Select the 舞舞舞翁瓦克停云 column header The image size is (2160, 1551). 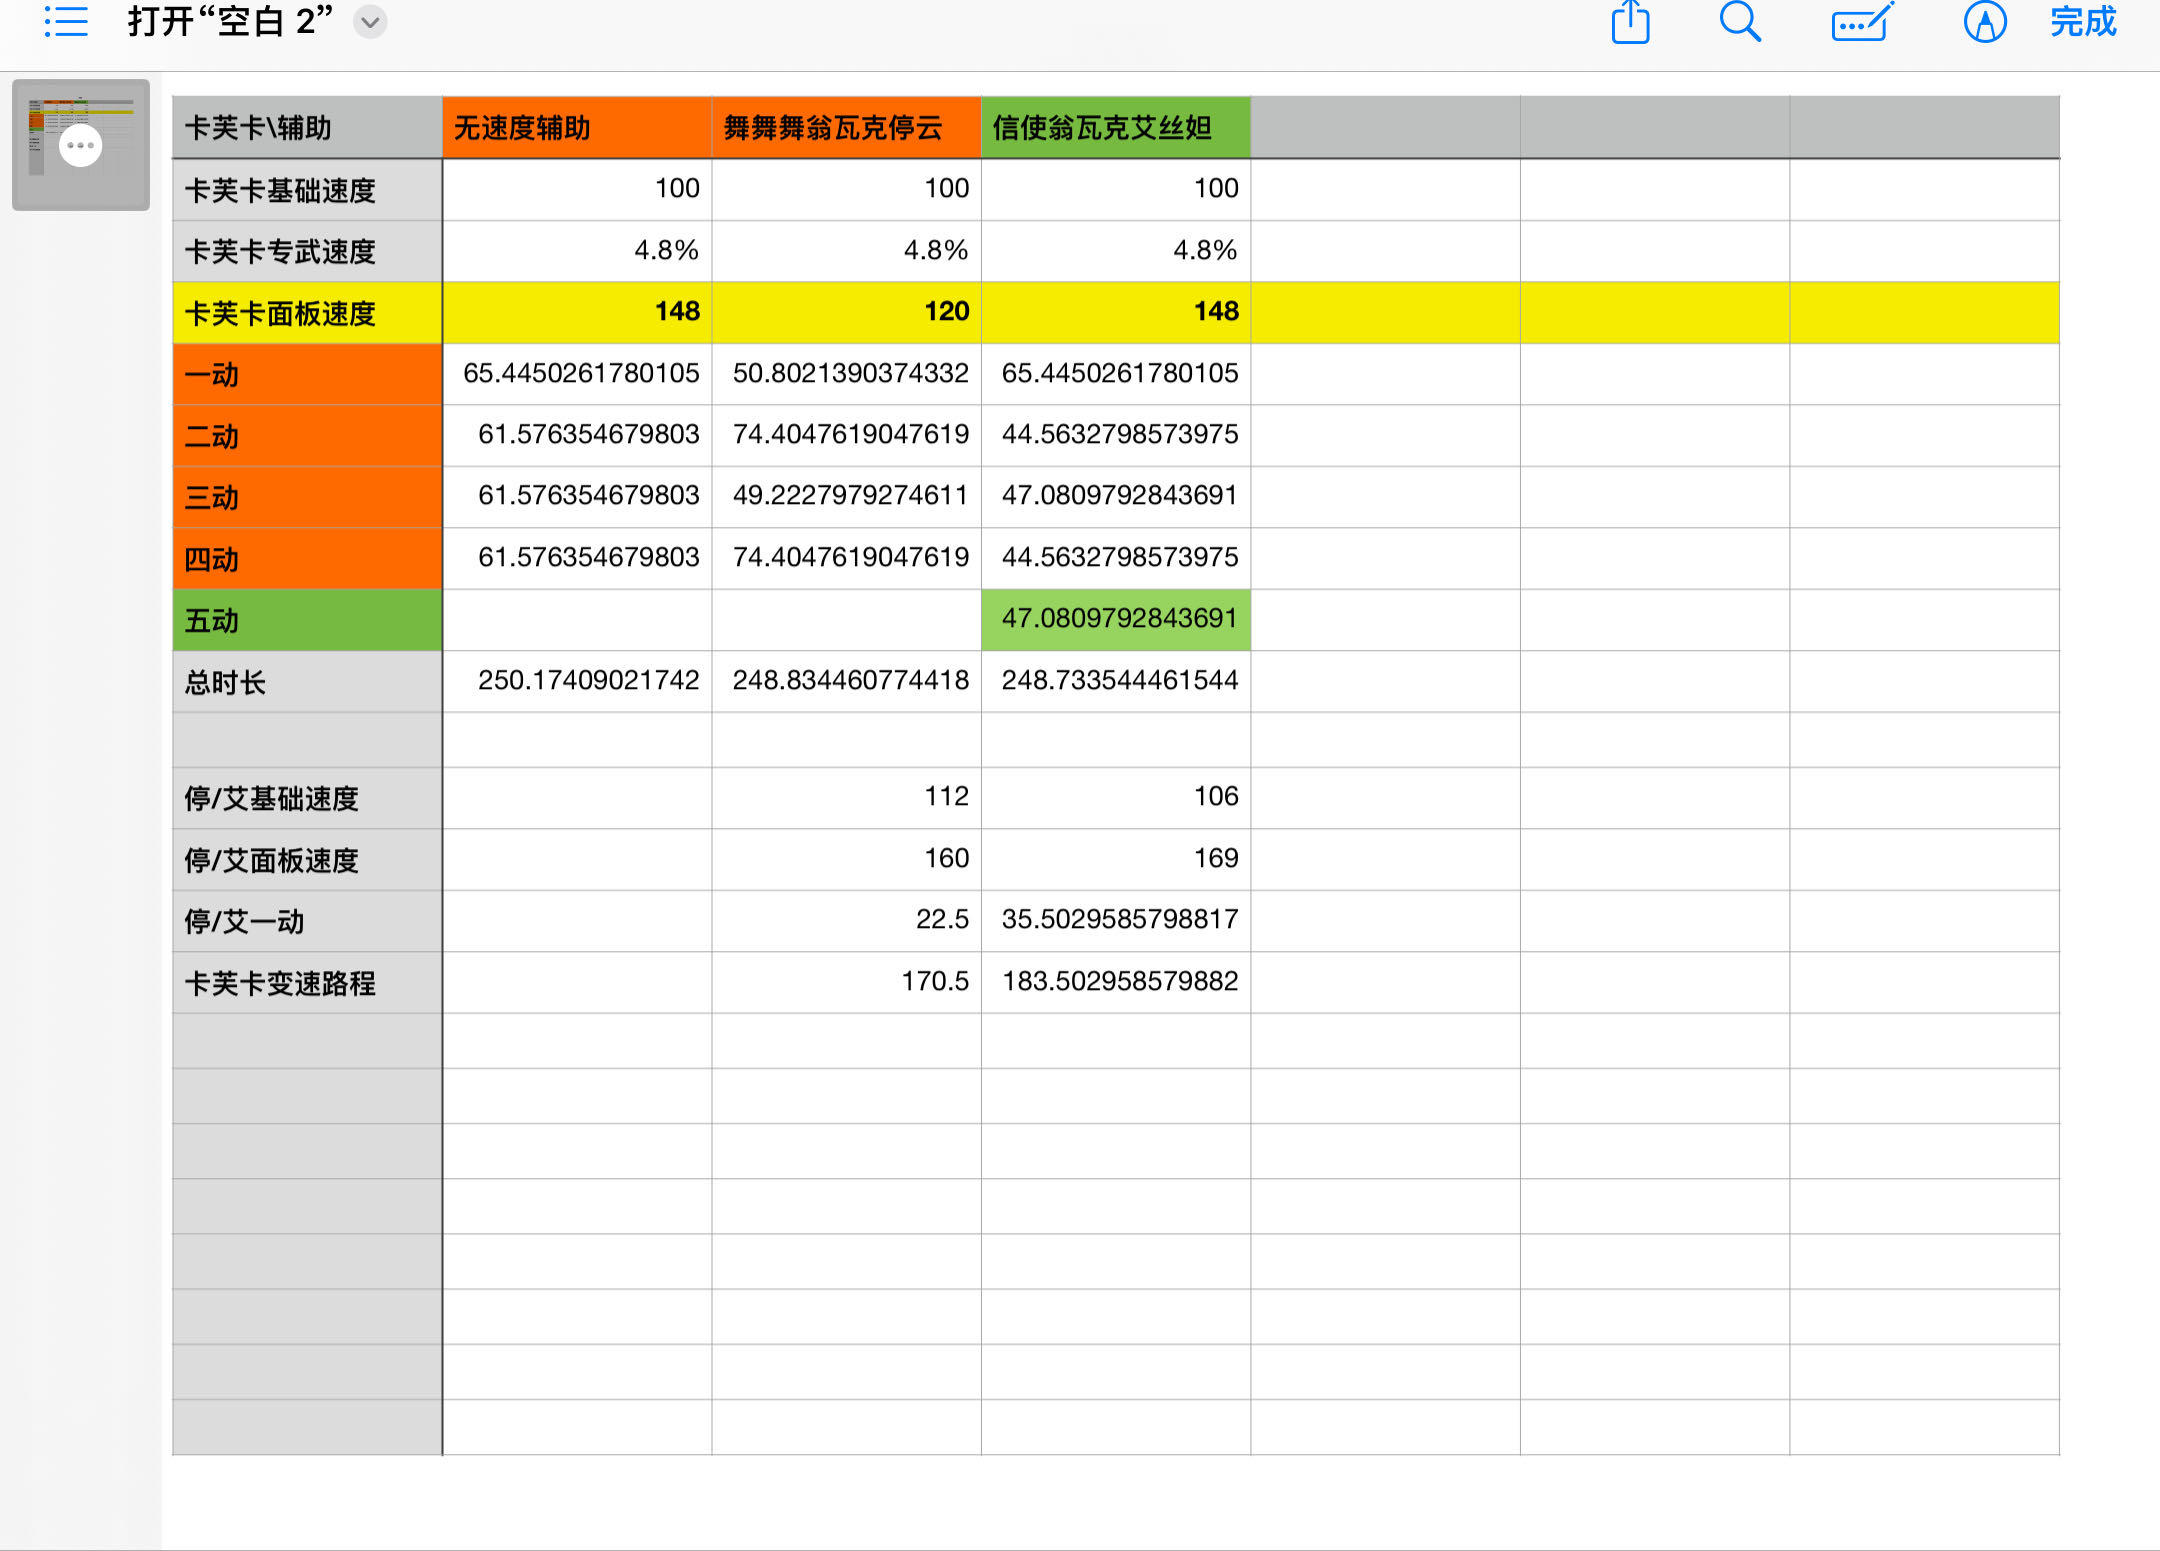point(846,128)
